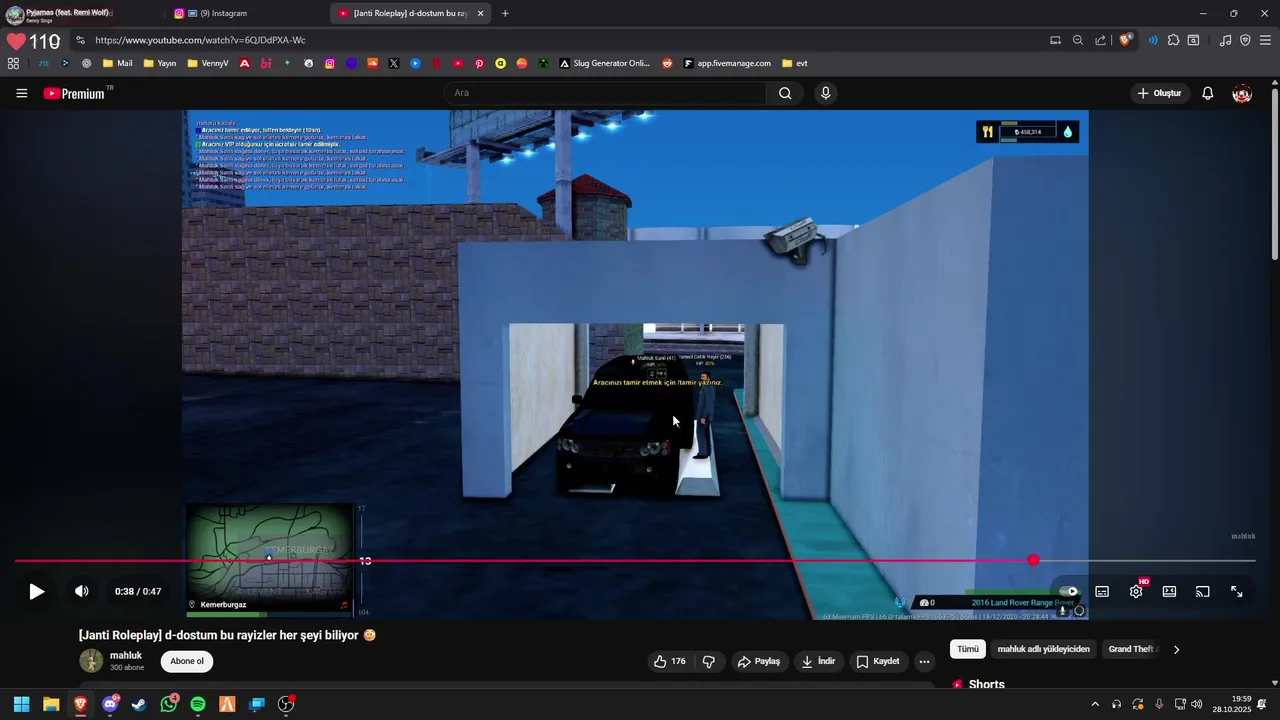Click the video progress bar near the start

[40, 561]
